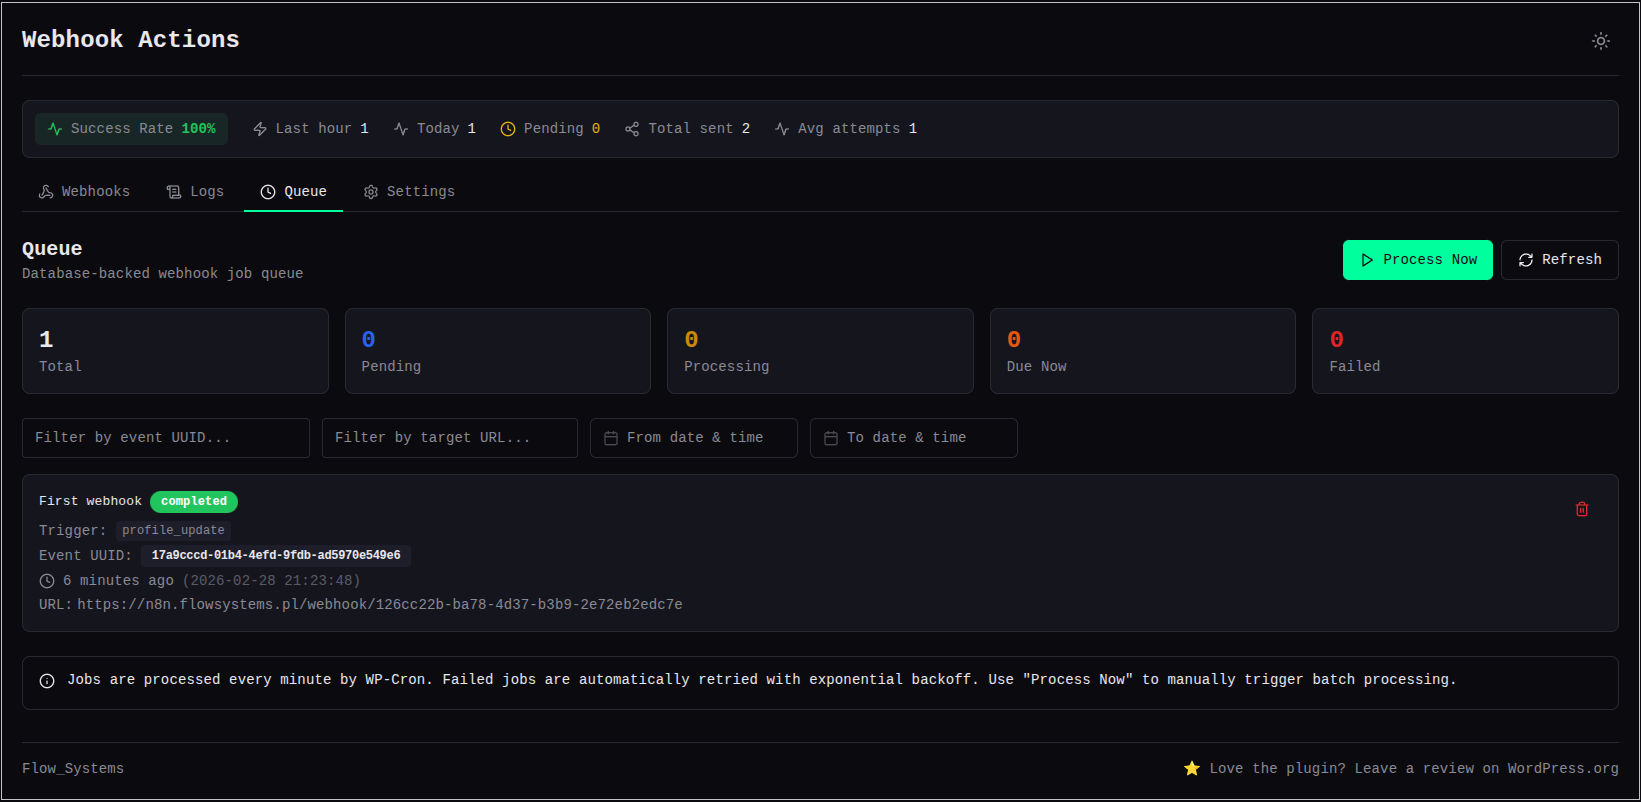Click the info icon in cron notice
This screenshot has height=802, width=1641.
coord(47,681)
